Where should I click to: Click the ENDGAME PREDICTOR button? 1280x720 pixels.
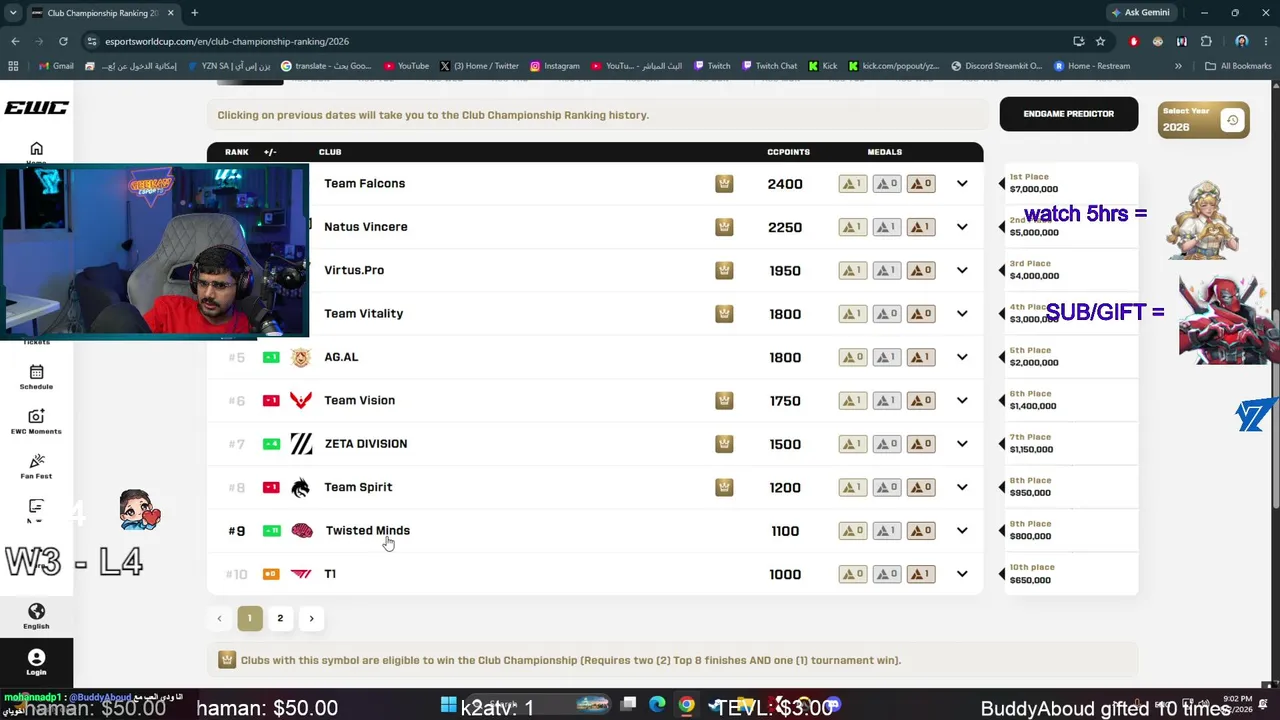coord(1069,114)
